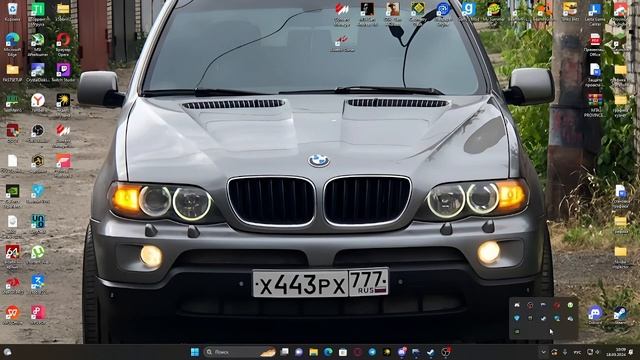Viewport: 640px width, 360px height.
Task: Open Telegram on the taskbar
Action: pos(372,352)
